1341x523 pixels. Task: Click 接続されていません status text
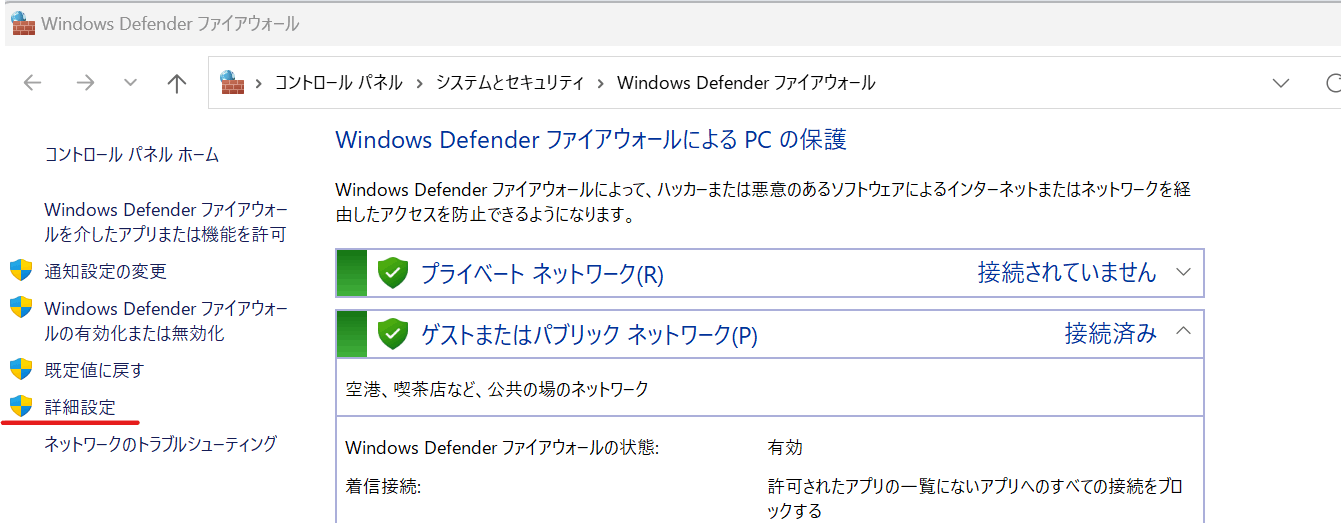1067,273
